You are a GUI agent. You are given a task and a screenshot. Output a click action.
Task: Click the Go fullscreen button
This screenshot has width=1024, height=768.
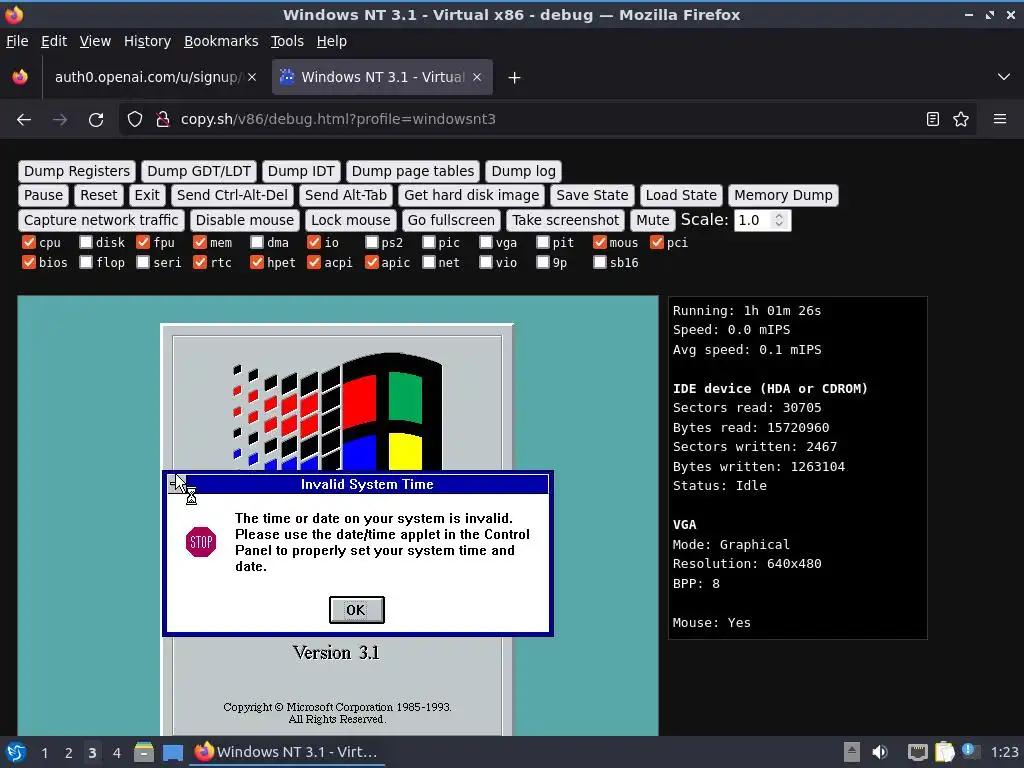coord(451,220)
